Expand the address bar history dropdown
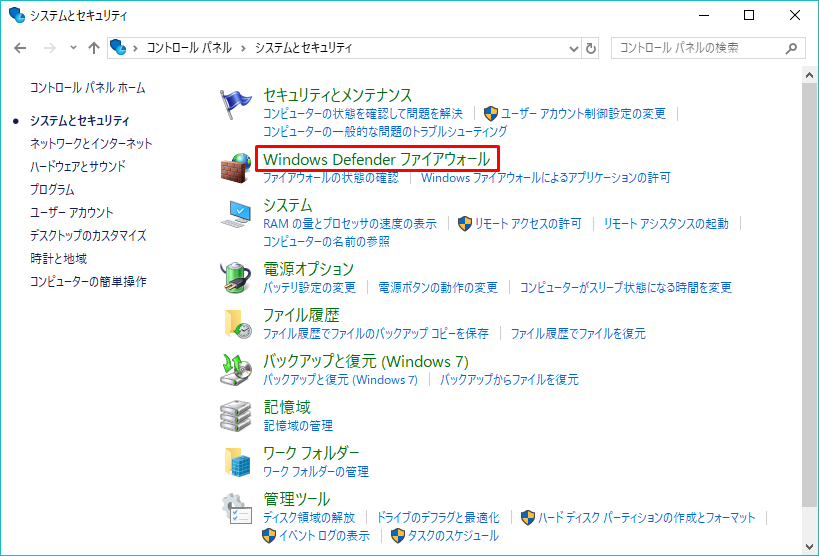Image resolution: width=819 pixels, height=556 pixels. 574,48
